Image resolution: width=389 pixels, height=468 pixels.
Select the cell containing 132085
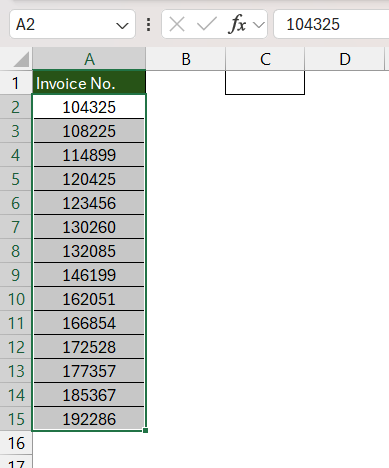pyautogui.click(x=89, y=251)
